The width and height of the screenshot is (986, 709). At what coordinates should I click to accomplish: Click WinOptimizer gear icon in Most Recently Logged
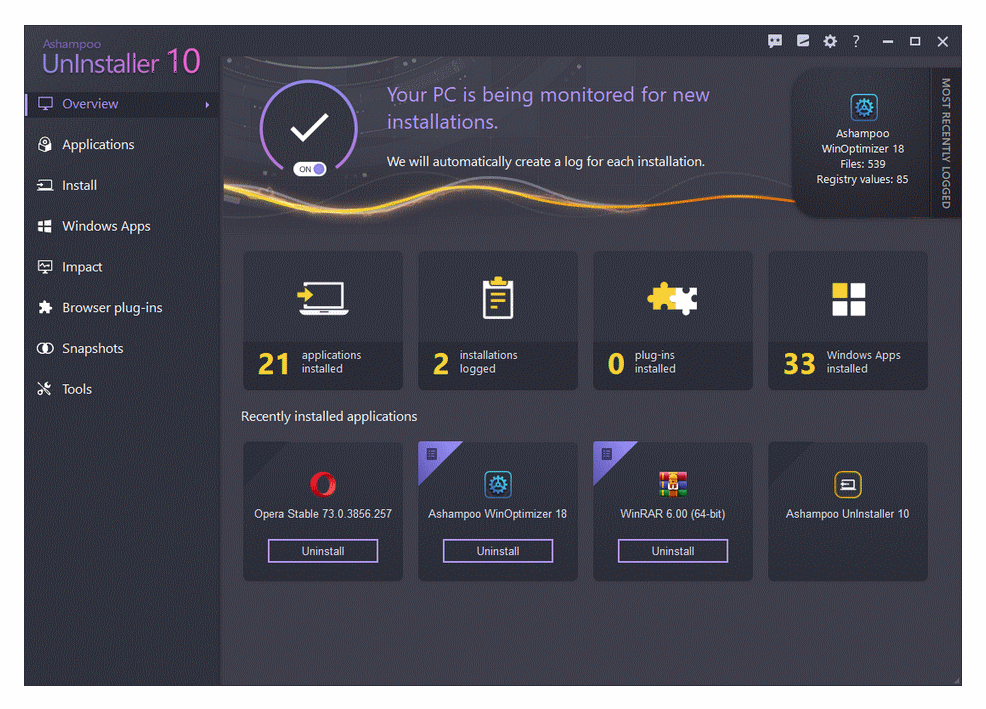tap(863, 107)
